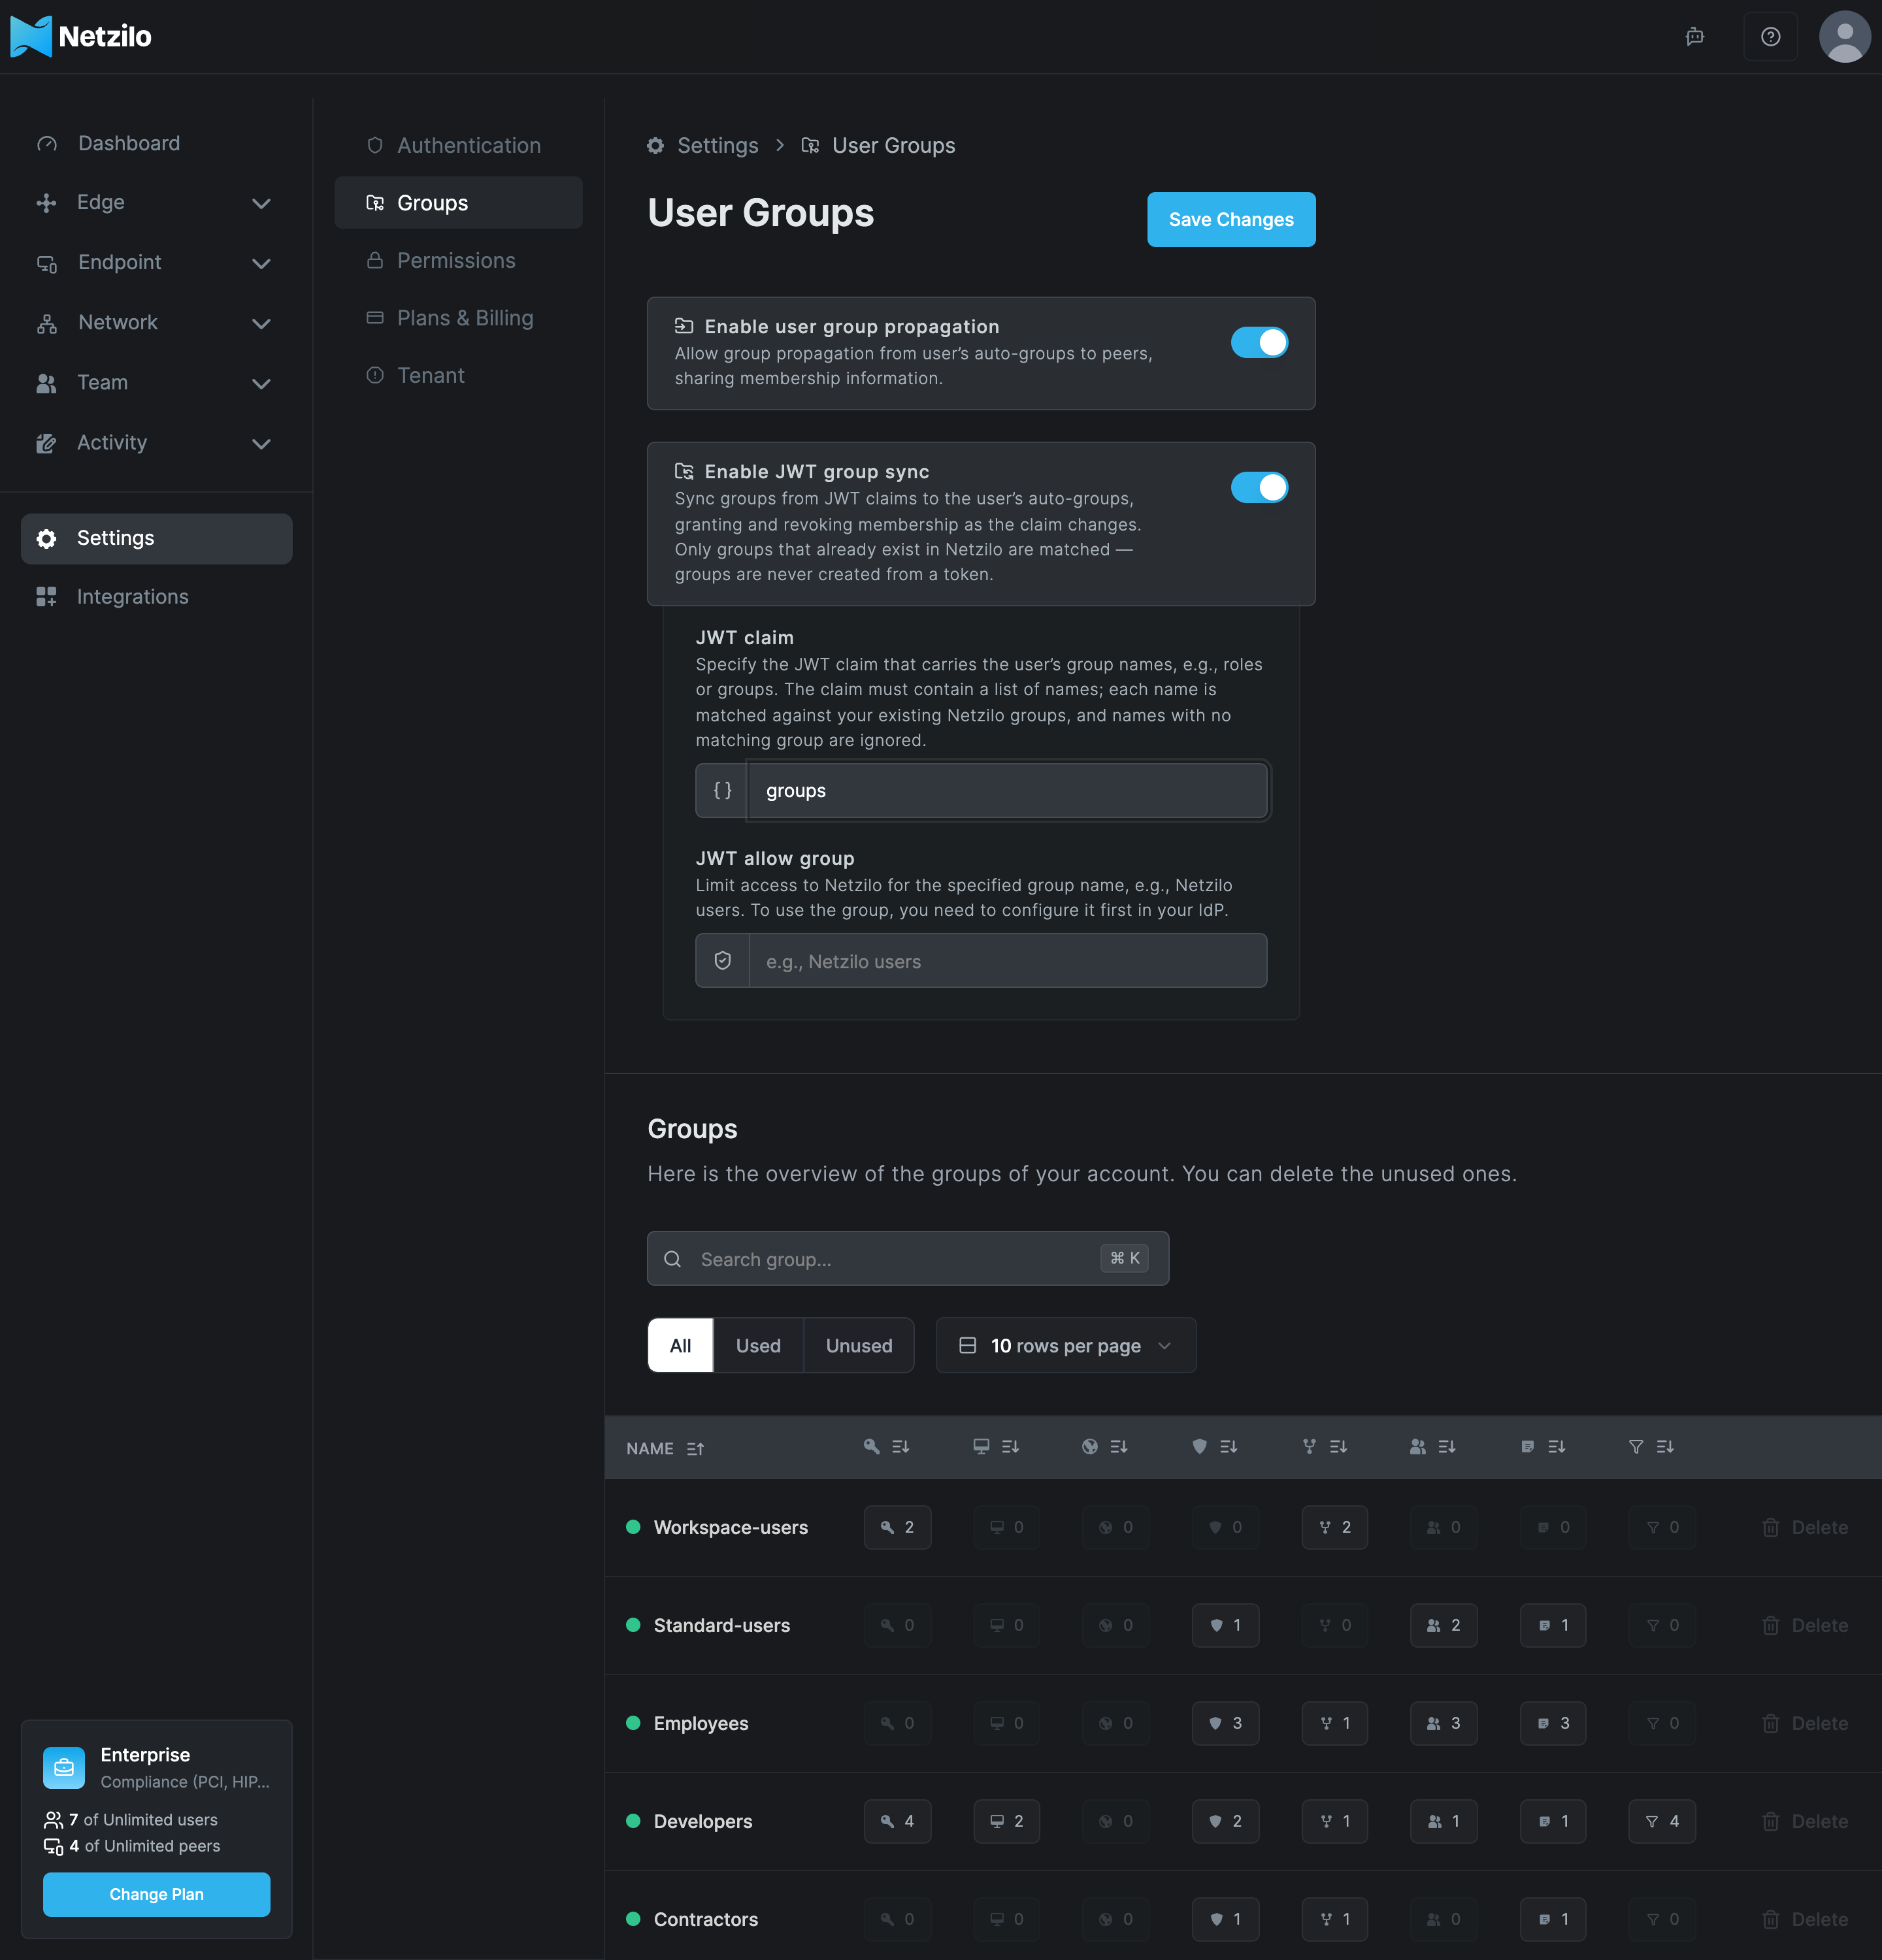Image resolution: width=1882 pixels, height=1960 pixels.
Task: Expand the Edge sidebar section
Action: (156, 203)
